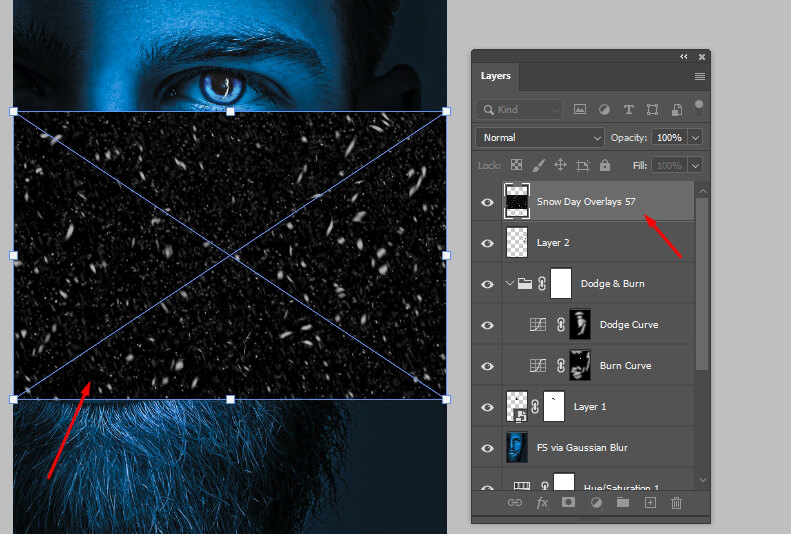The width and height of the screenshot is (791, 534).
Task: Toggle layer filtering switch on or off
Action: point(699,108)
